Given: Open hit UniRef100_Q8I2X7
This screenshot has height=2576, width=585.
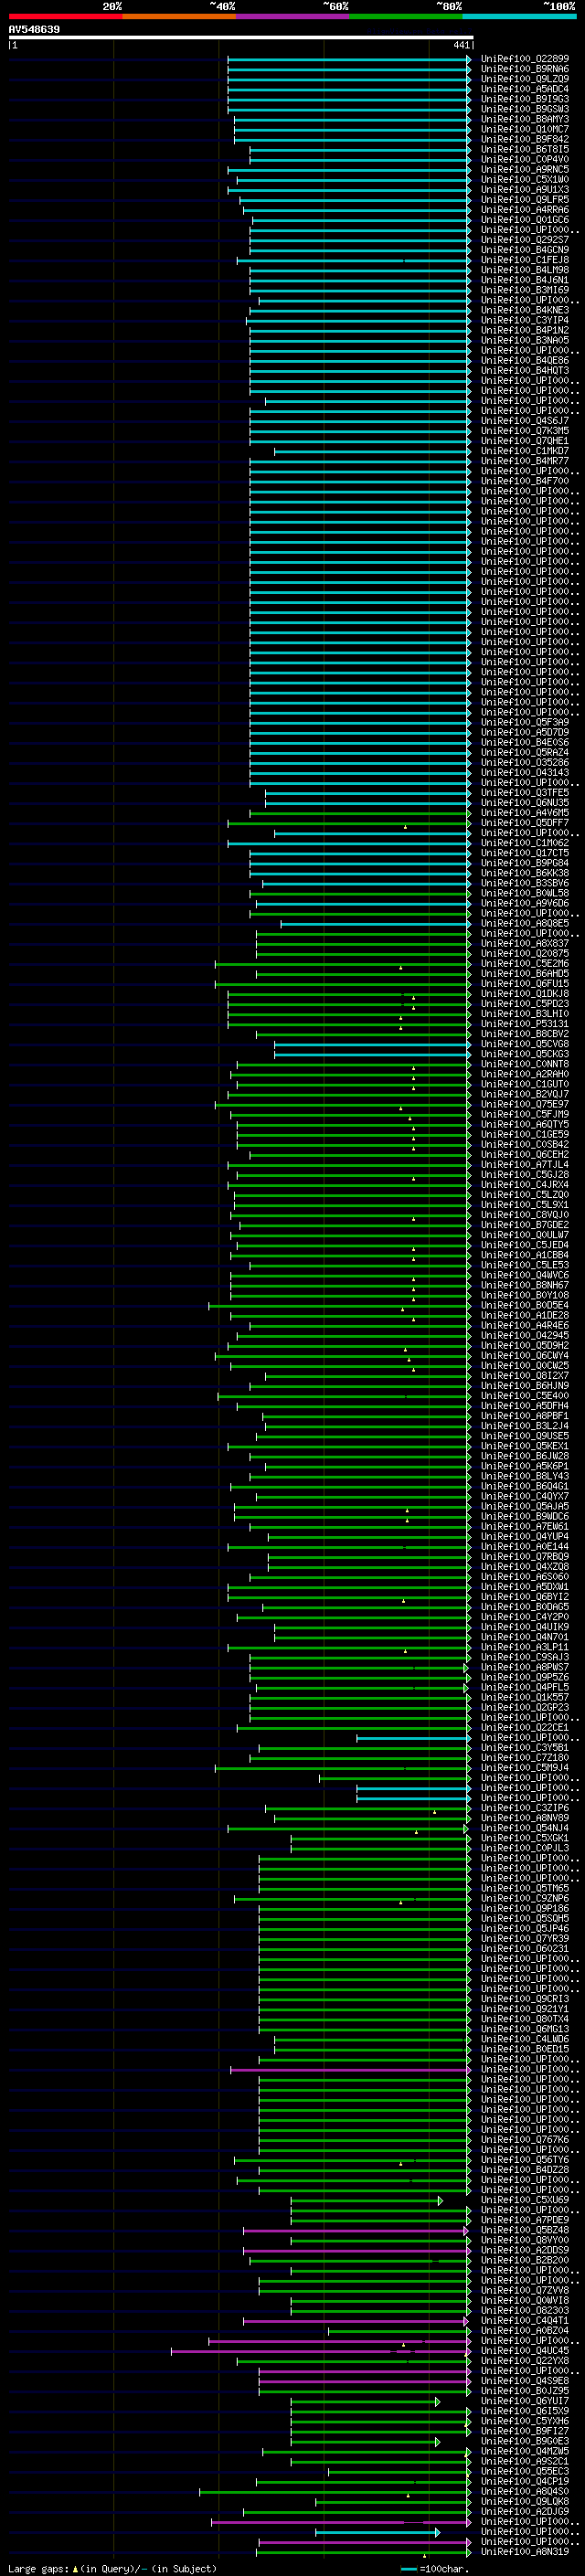Looking at the screenshot, I should (x=524, y=1376).
